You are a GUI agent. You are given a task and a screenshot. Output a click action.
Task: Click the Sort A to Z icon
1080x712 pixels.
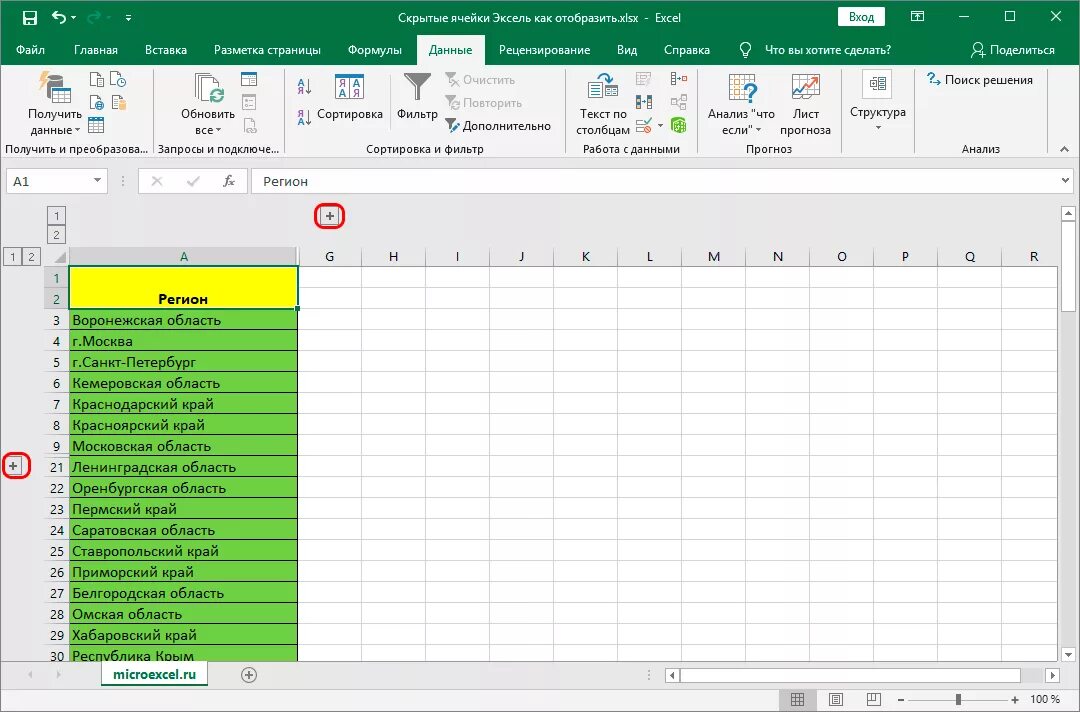304,86
